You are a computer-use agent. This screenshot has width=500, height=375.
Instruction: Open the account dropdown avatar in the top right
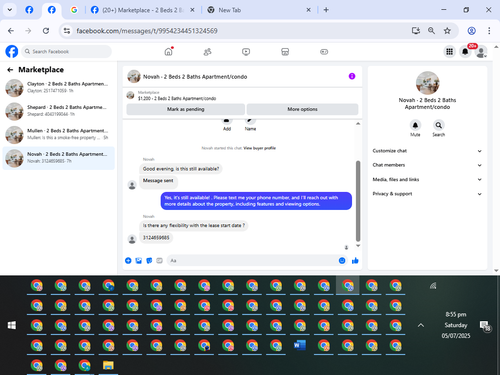pyautogui.click(x=481, y=52)
